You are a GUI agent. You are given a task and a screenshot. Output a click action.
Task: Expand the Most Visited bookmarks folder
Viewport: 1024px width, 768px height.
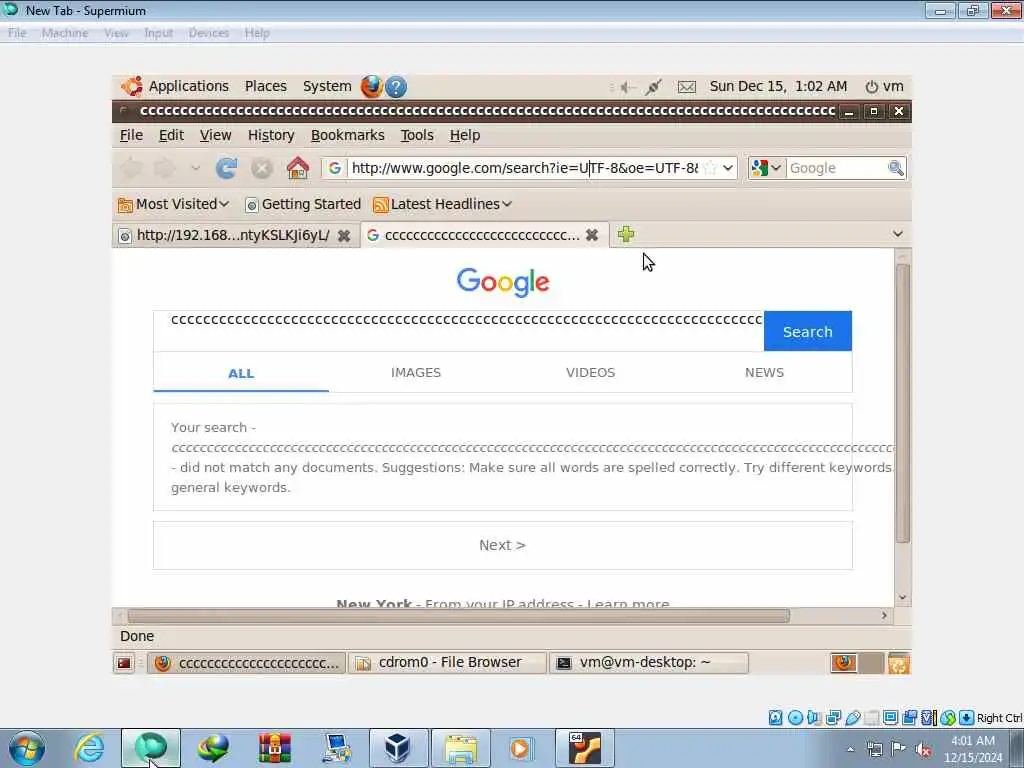point(174,204)
